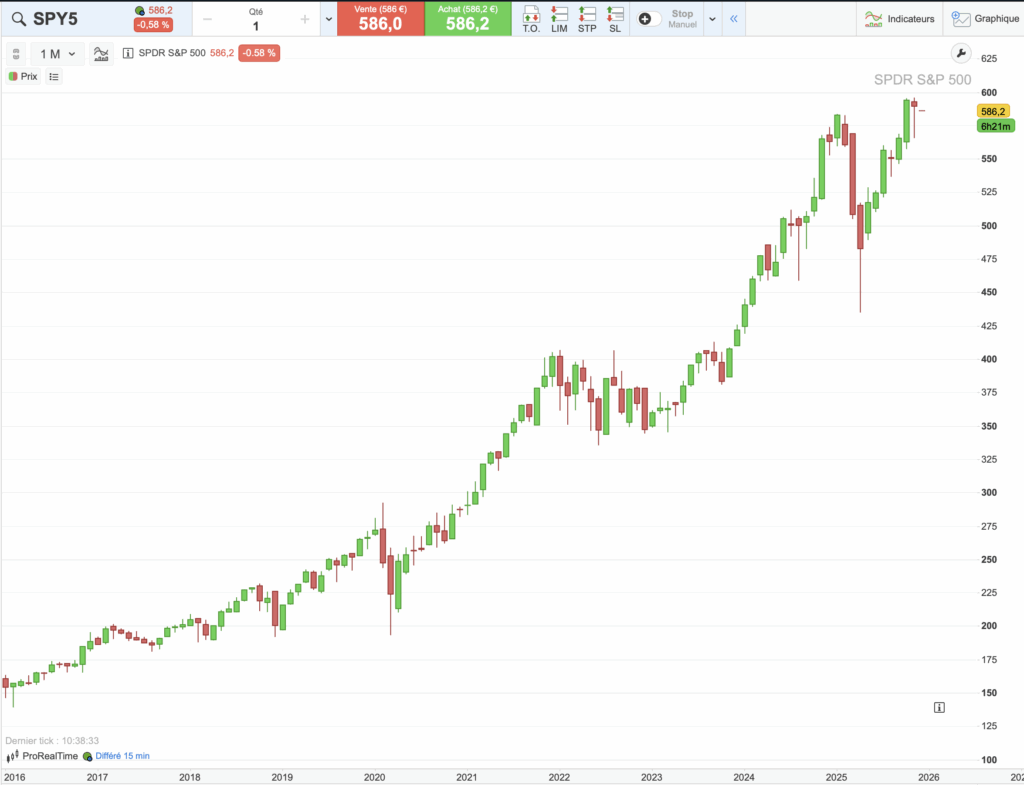Select the LIM limit order icon
This screenshot has width=1024, height=785.
coord(559,18)
